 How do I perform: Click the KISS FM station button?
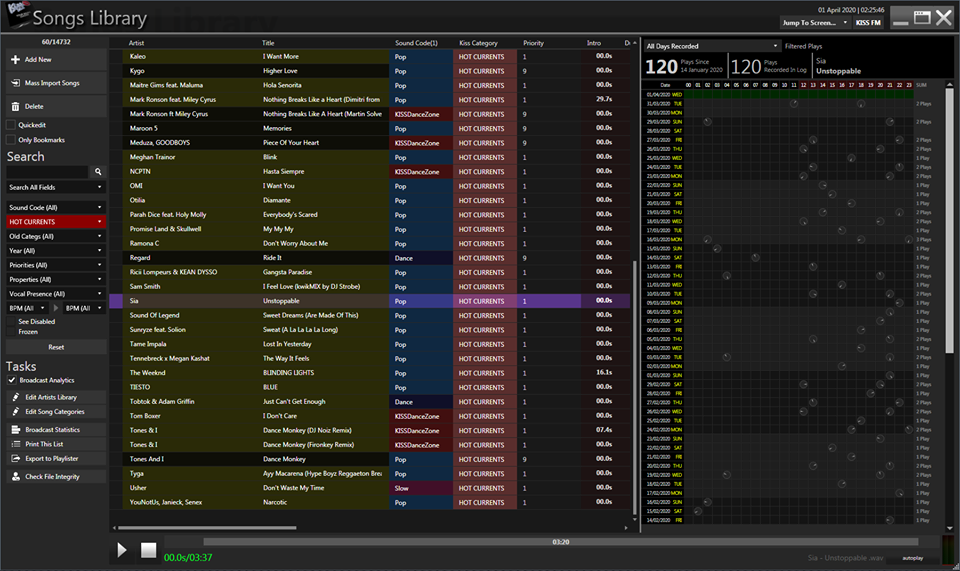868,23
